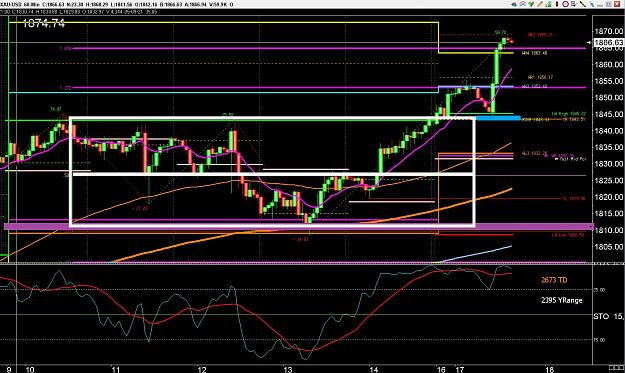Click the green branching icon in toolbar
This screenshot has height=373, width=625.
pyautogui.click(x=531, y=4)
